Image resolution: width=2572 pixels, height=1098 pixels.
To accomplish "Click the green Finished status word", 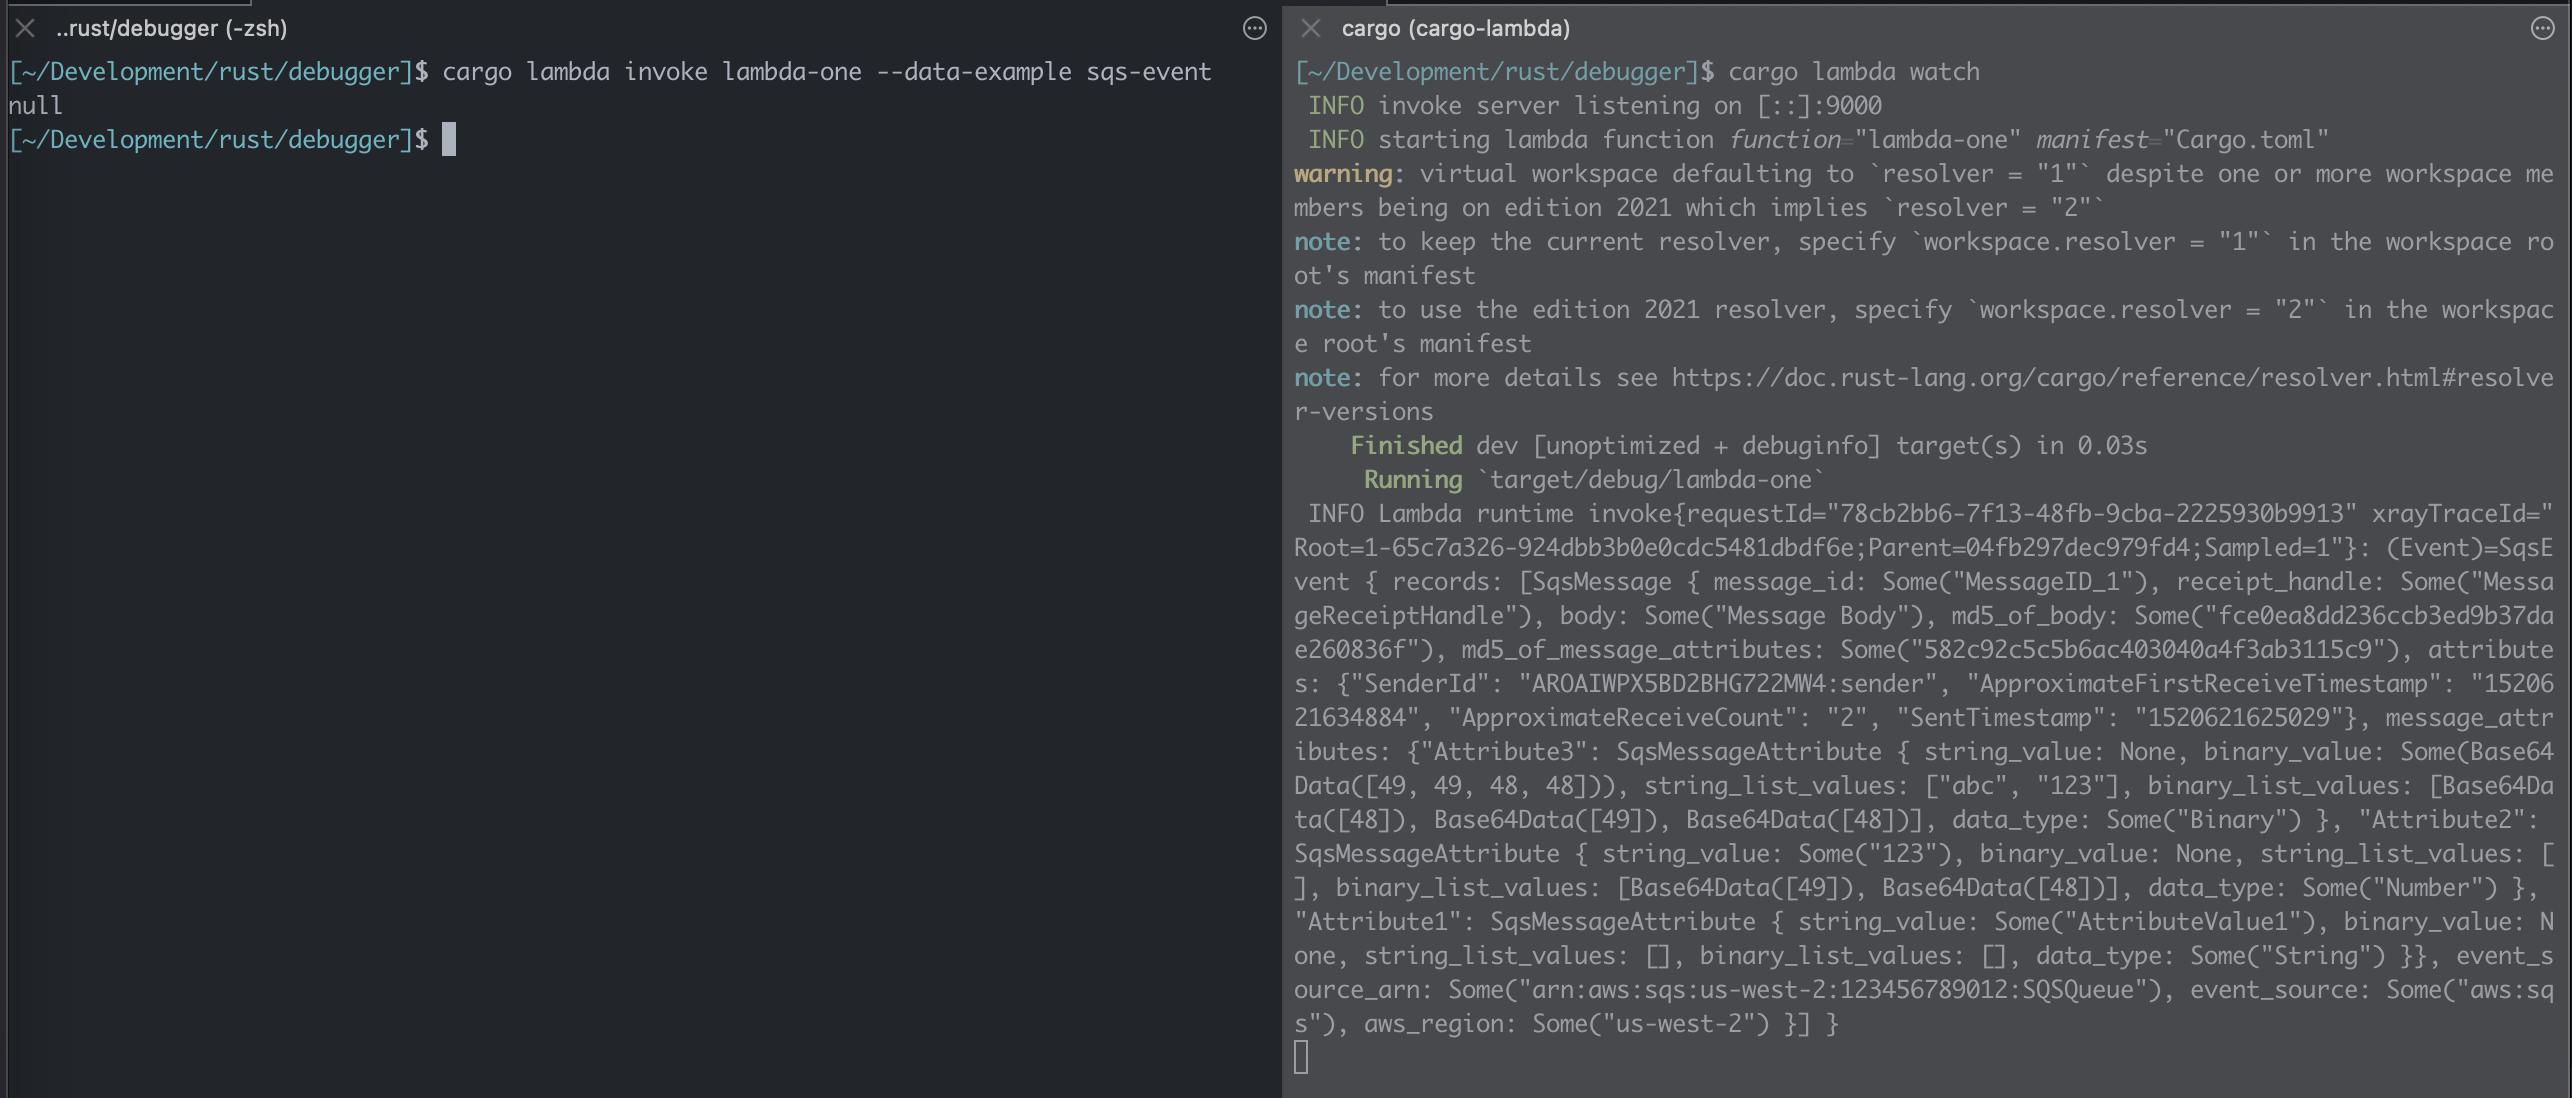I will [1405, 446].
